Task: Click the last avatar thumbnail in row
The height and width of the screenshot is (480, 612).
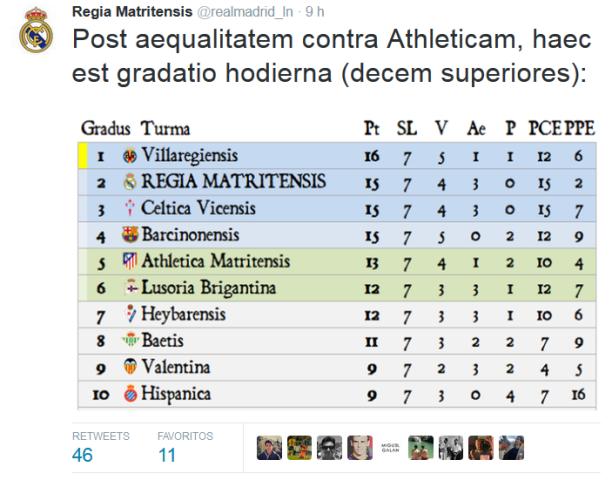Action: coord(511,448)
